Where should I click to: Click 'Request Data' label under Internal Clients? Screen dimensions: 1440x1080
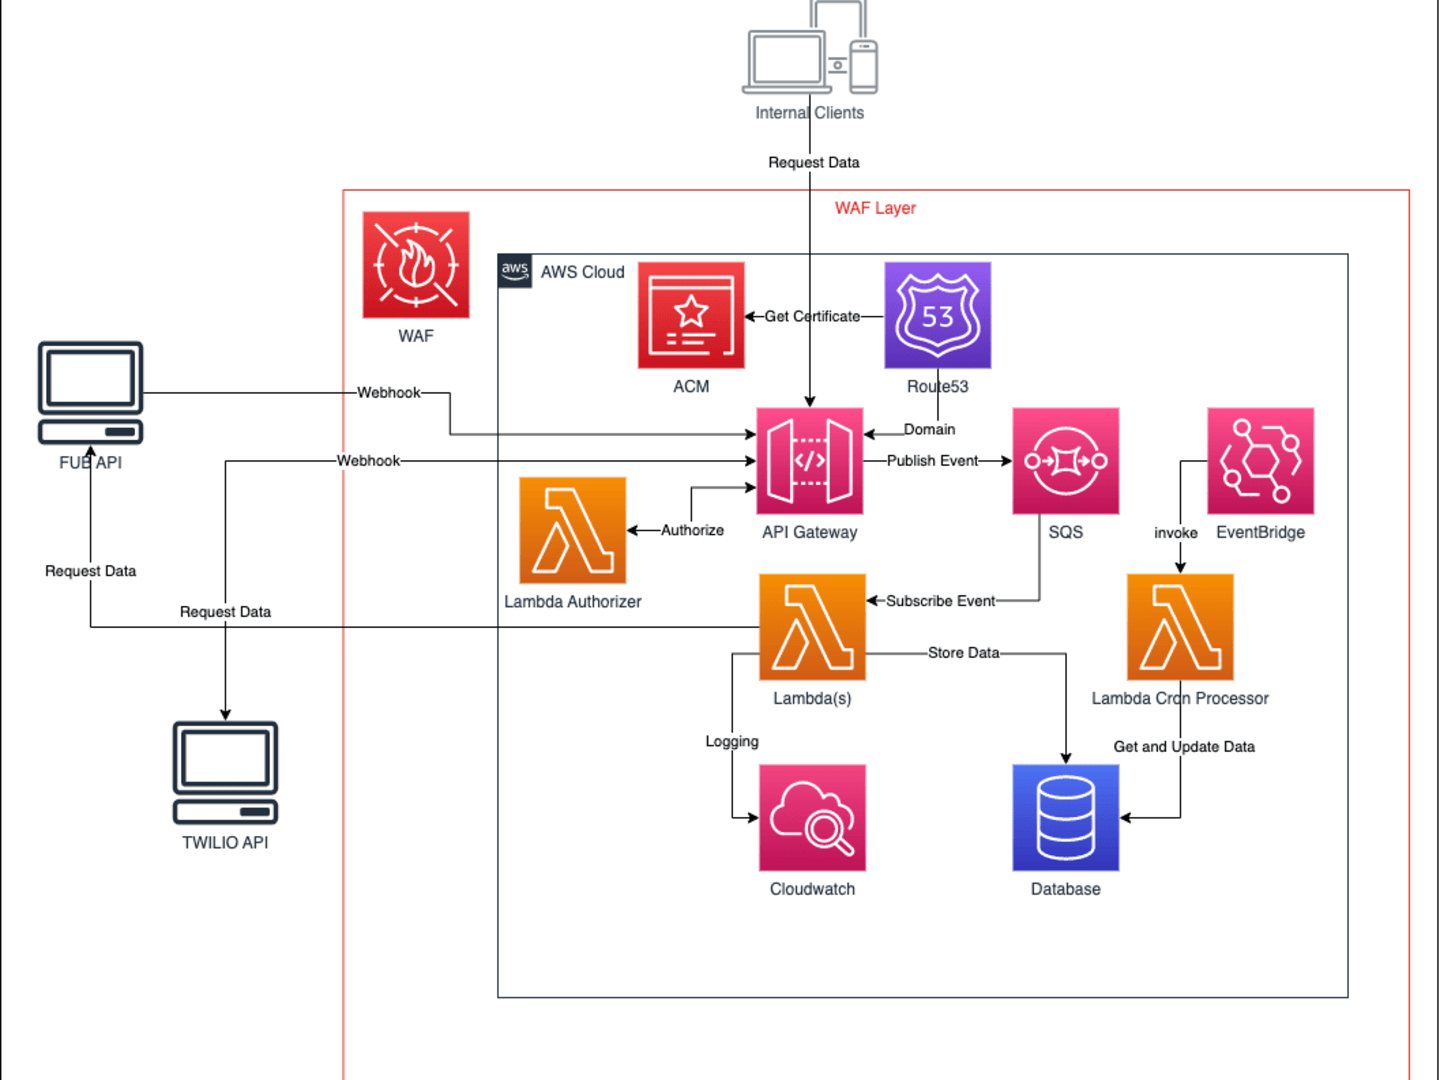814,162
